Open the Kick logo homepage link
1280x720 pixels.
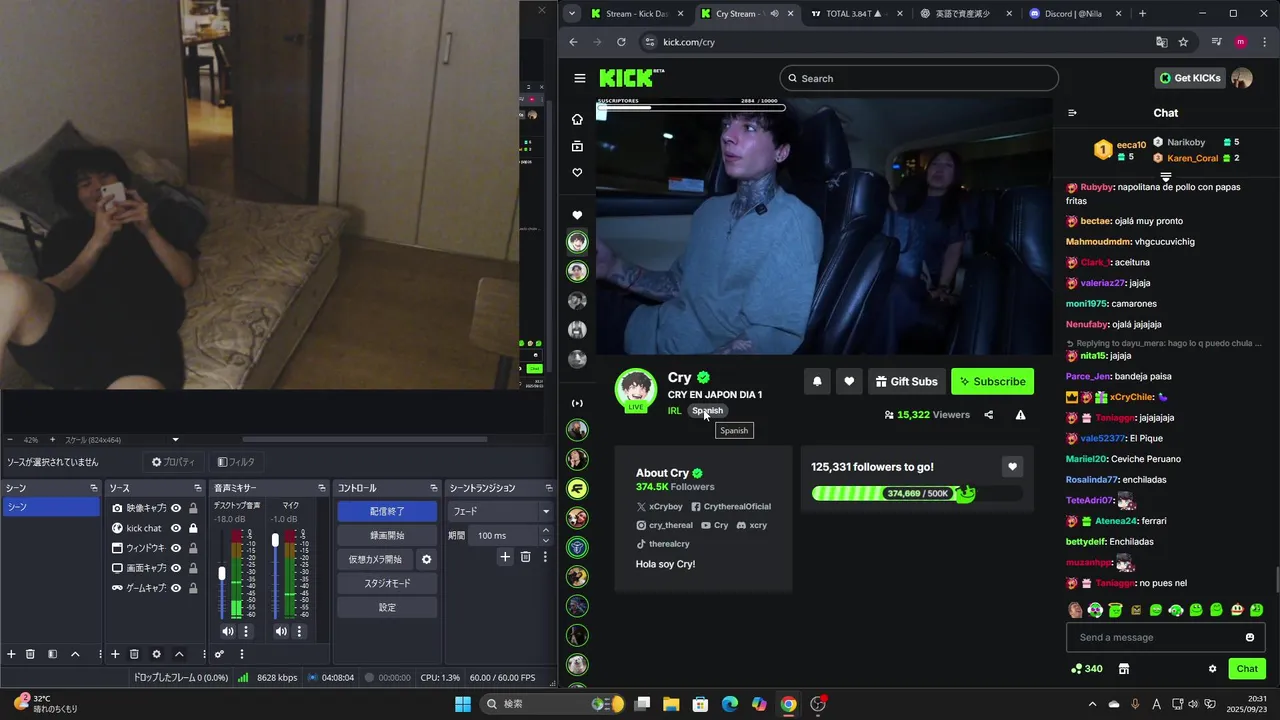point(631,78)
